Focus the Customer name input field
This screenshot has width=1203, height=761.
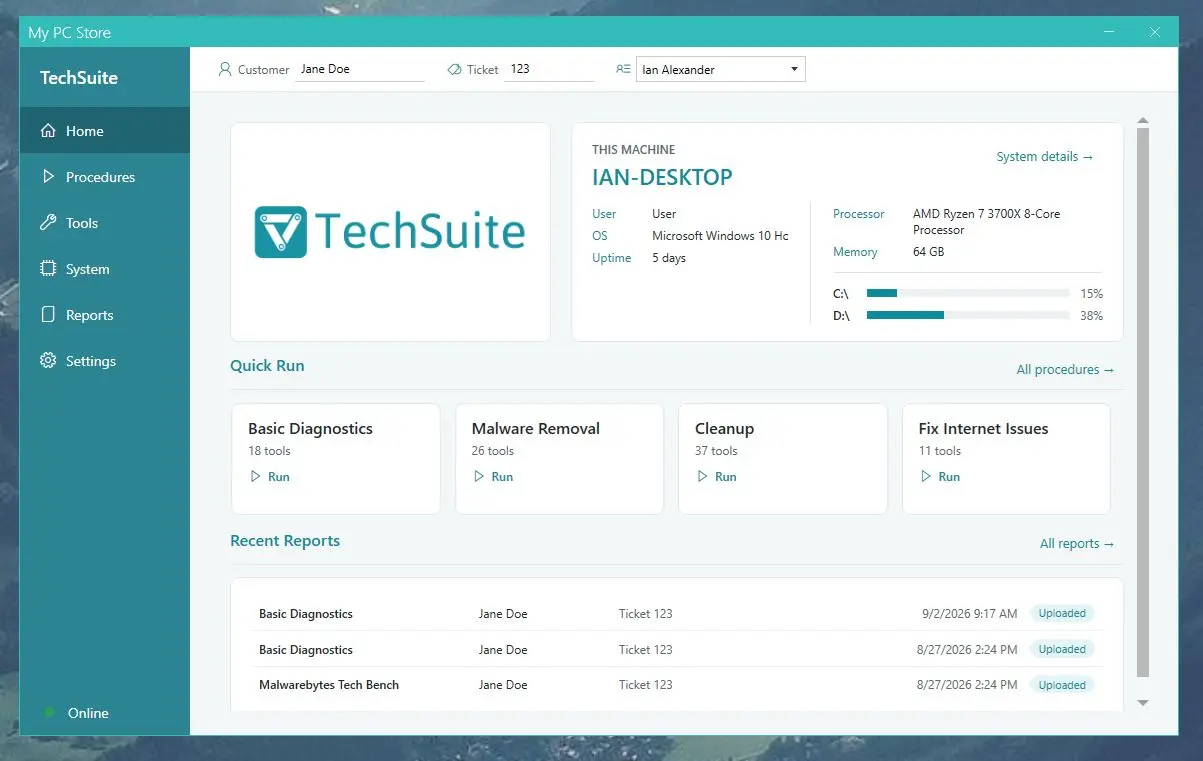point(360,69)
